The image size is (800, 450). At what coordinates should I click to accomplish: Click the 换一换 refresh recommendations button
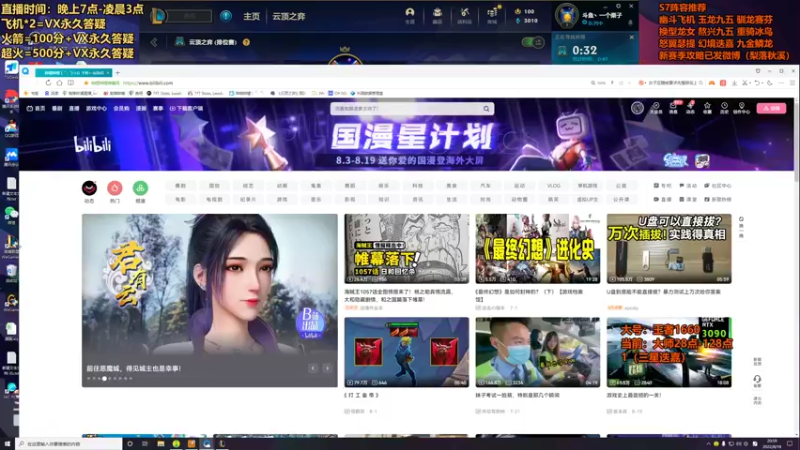click(741, 227)
